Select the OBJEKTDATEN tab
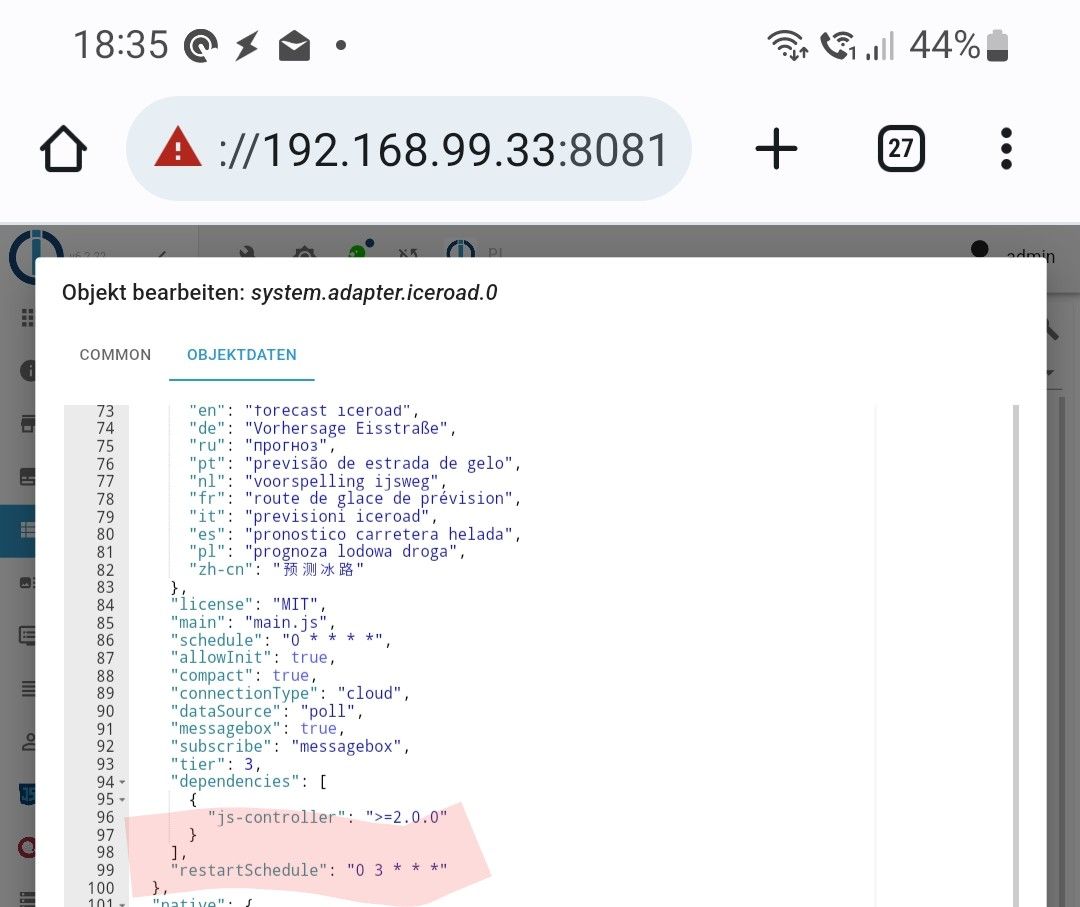1080x907 pixels. pos(242,355)
